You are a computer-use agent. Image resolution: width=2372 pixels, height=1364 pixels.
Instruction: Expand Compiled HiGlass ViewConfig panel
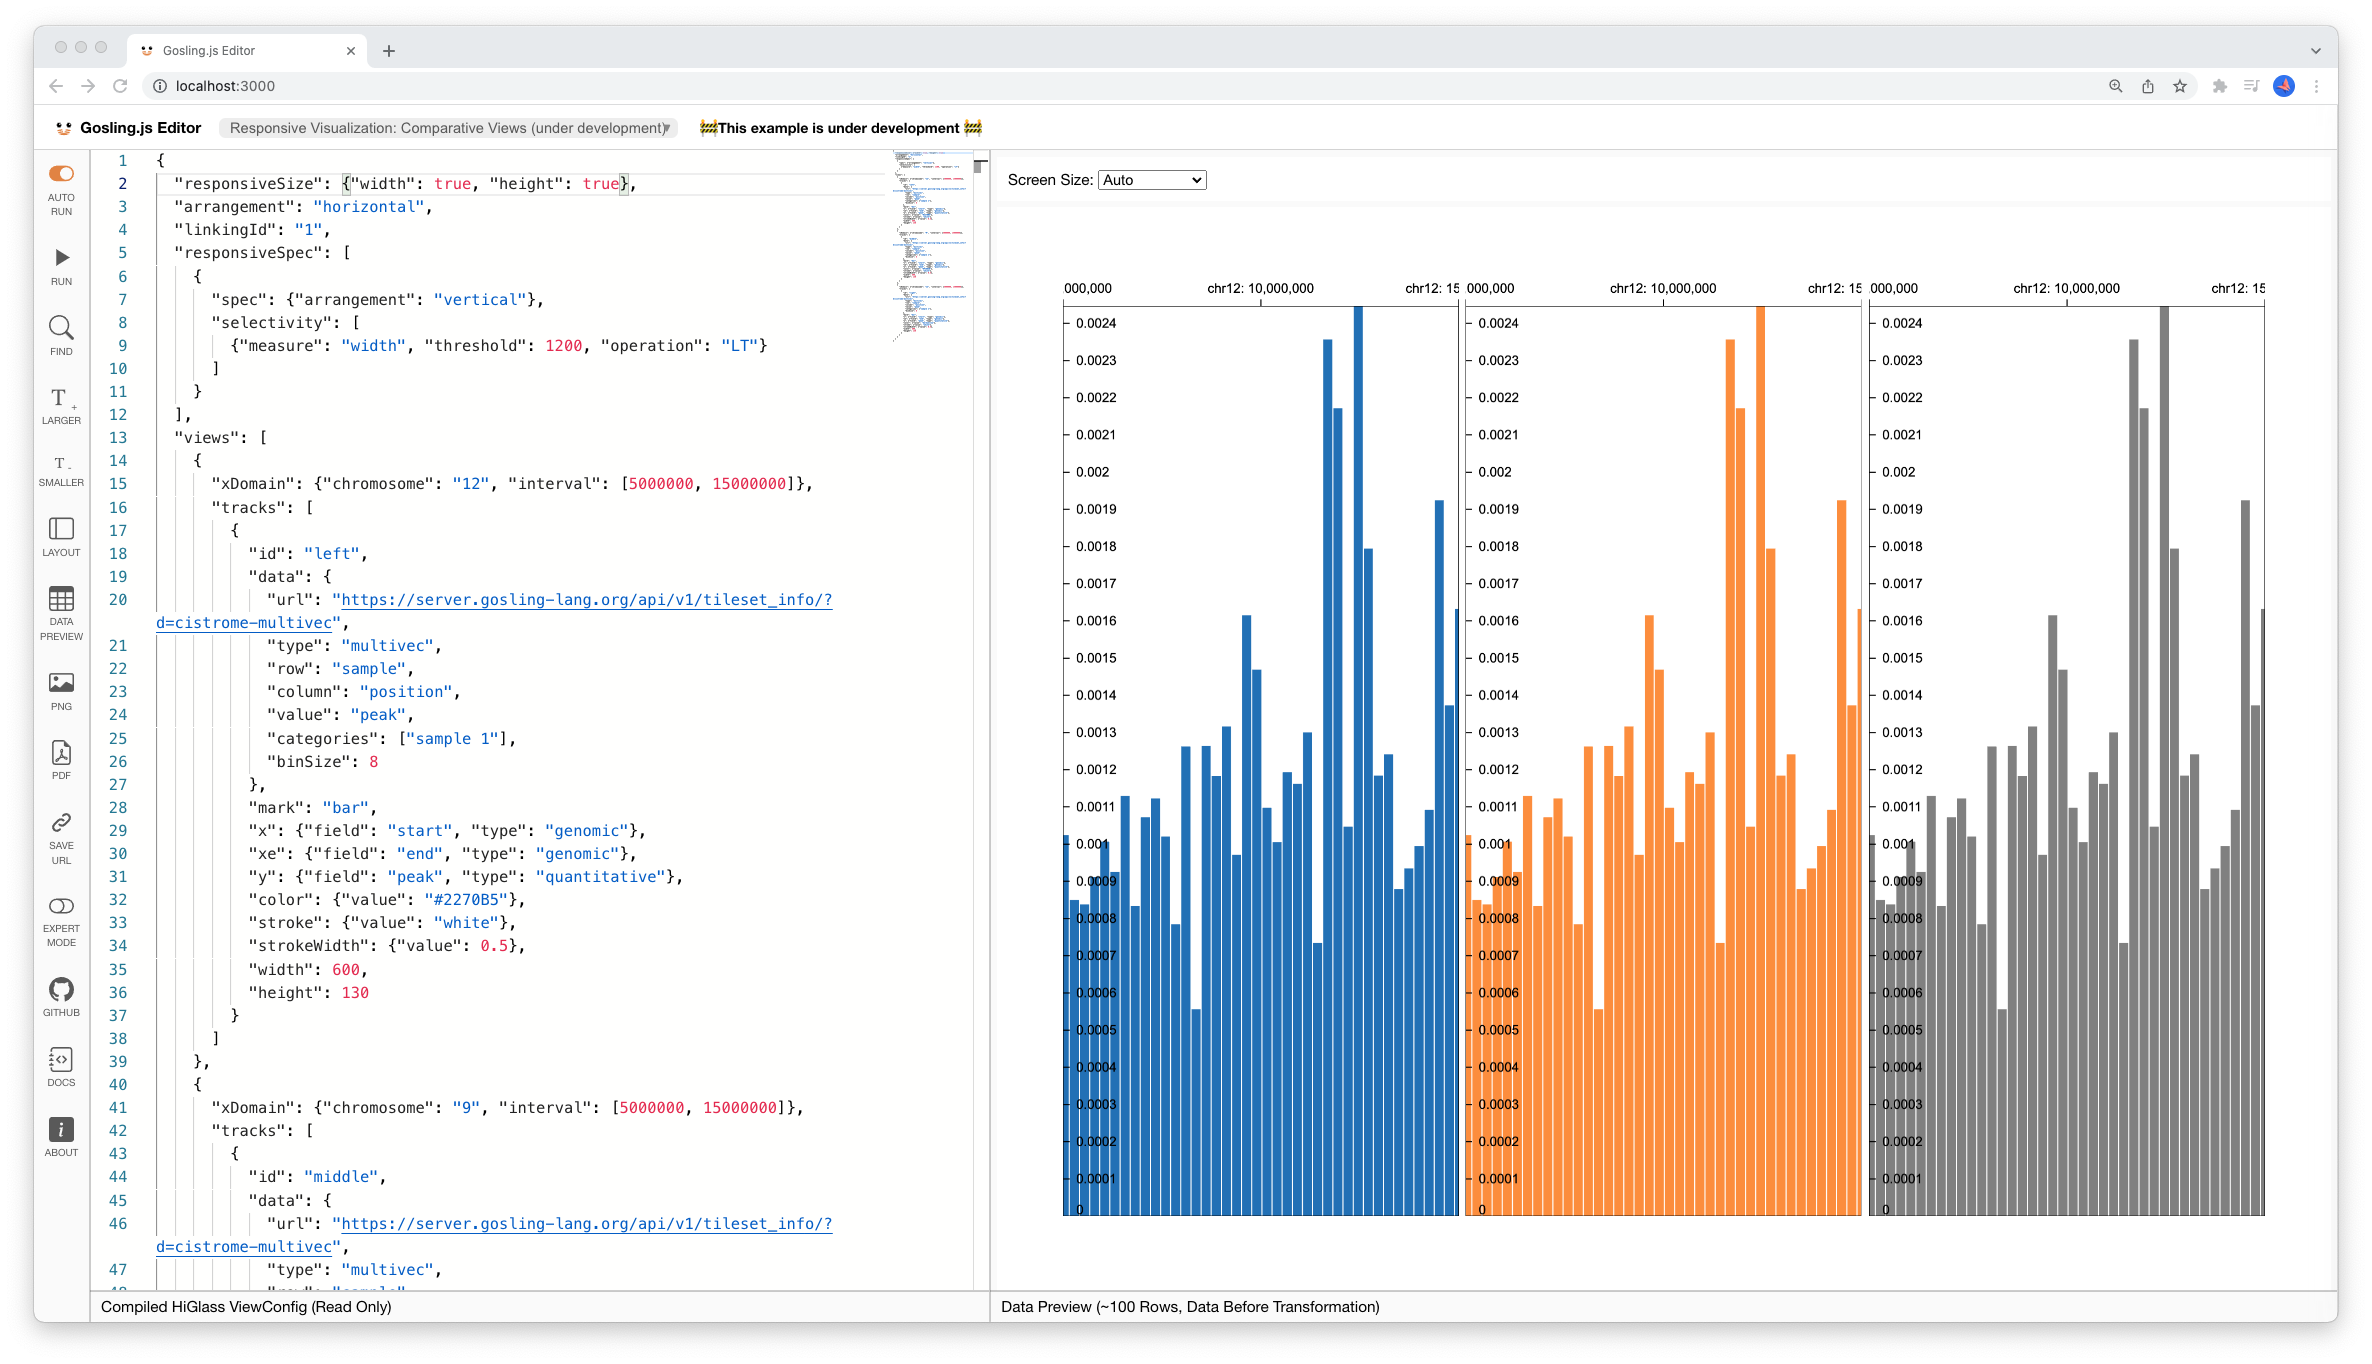tap(246, 1306)
